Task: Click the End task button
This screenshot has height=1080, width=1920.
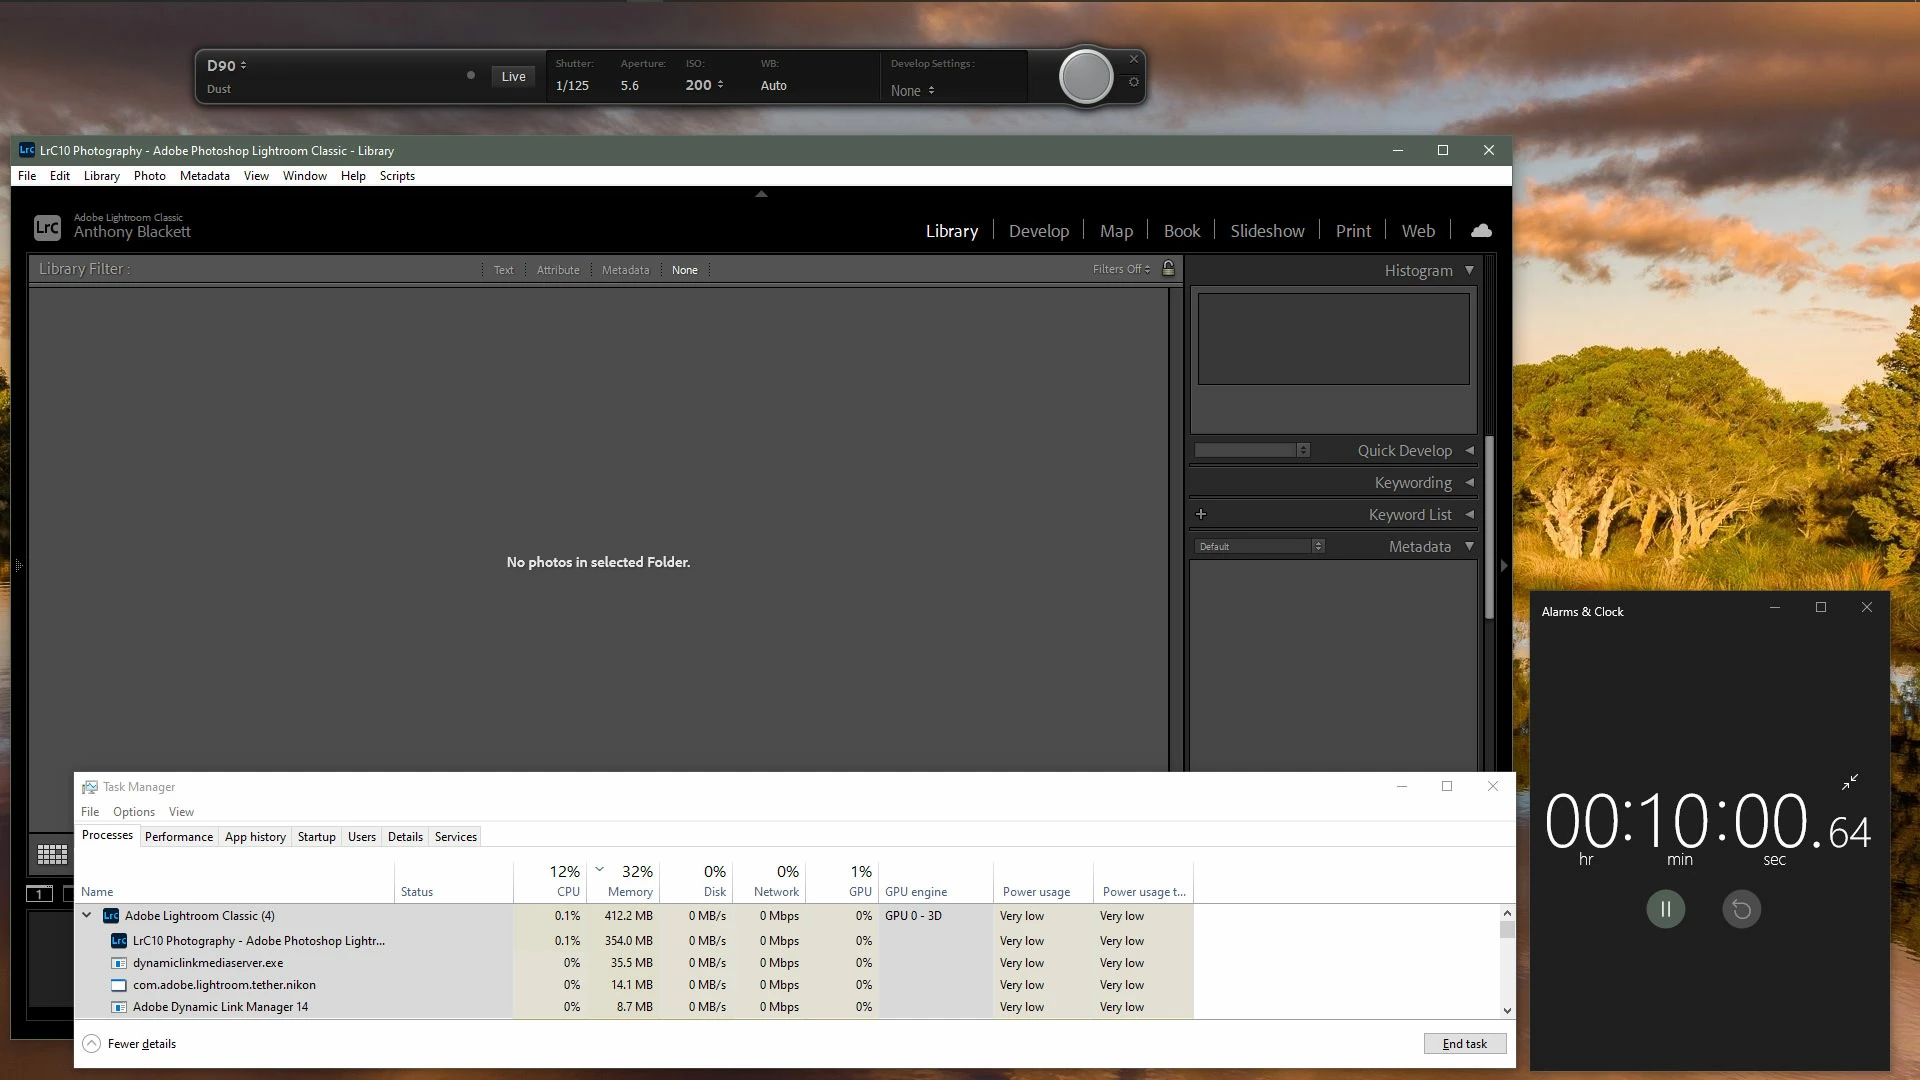Action: [x=1464, y=1044]
